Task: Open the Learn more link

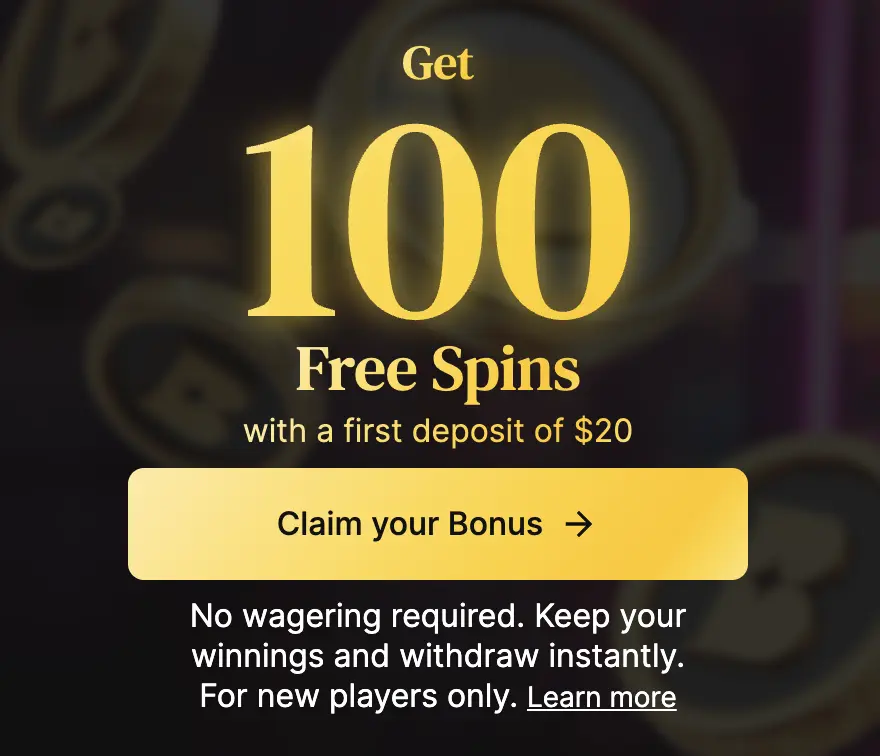Action: coord(602,697)
